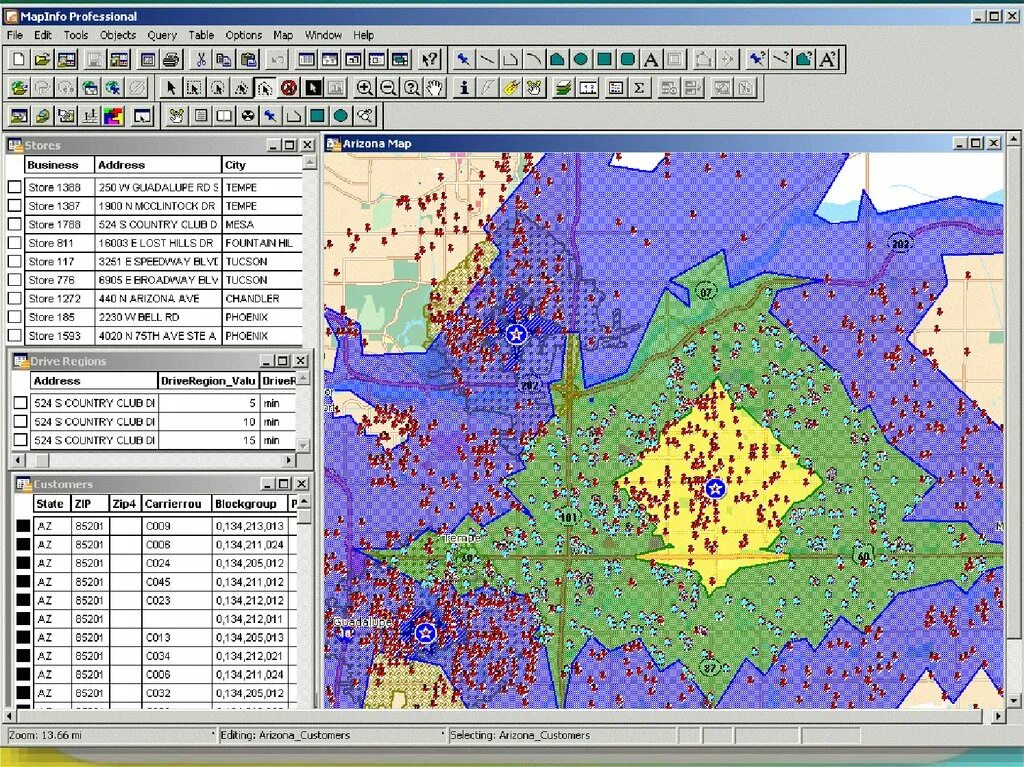Open the File menu

(x=14, y=35)
